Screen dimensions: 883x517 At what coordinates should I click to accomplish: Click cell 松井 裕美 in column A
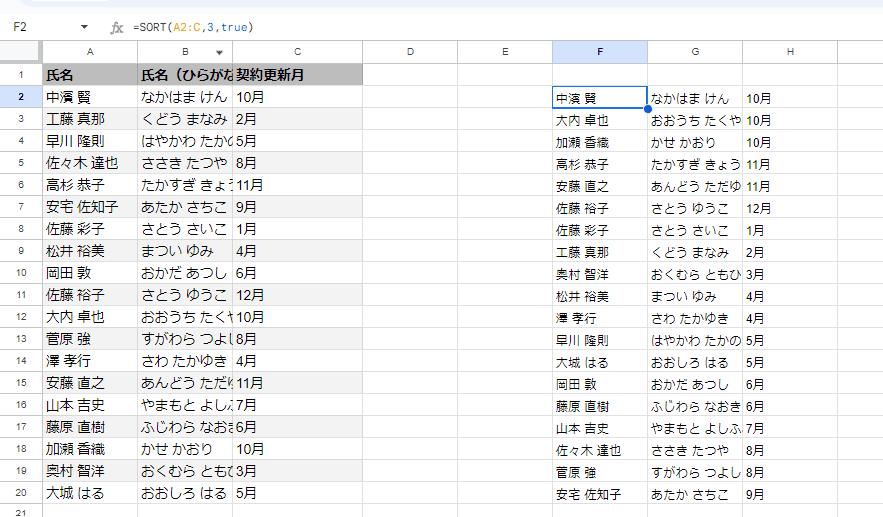click(90, 251)
